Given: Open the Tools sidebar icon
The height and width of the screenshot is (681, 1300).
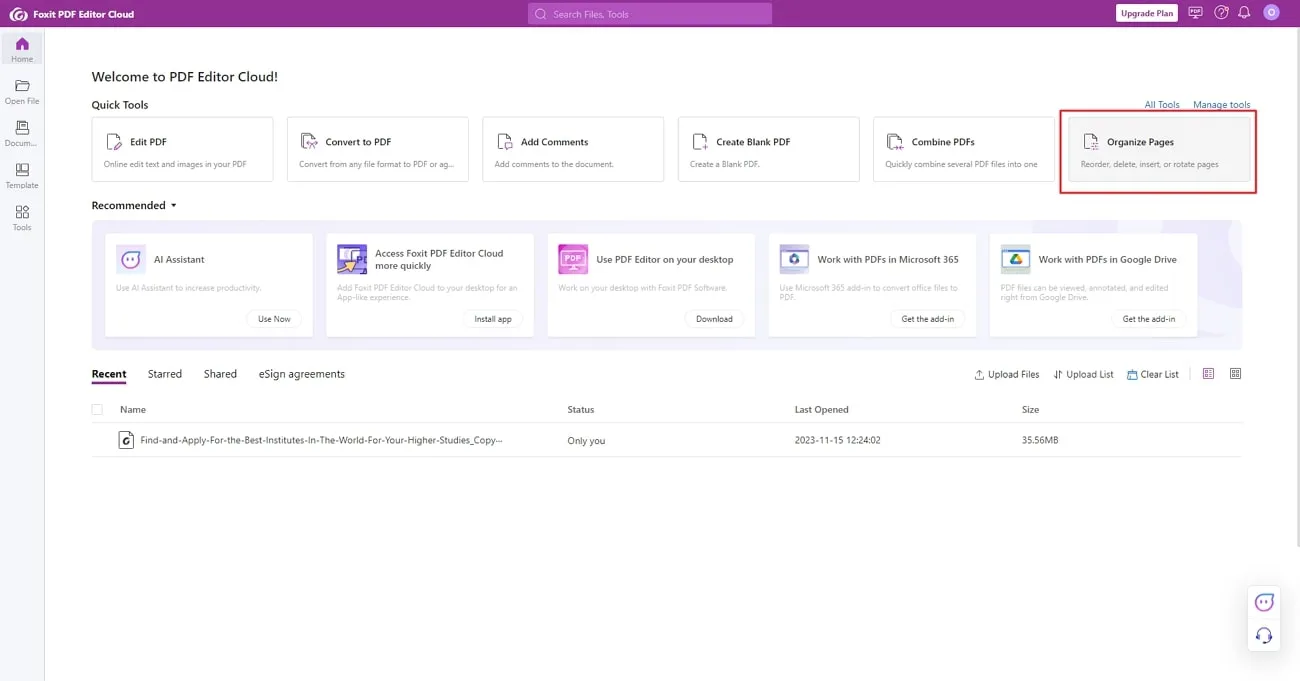Looking at the screenshot, I should tap(22, 217).
